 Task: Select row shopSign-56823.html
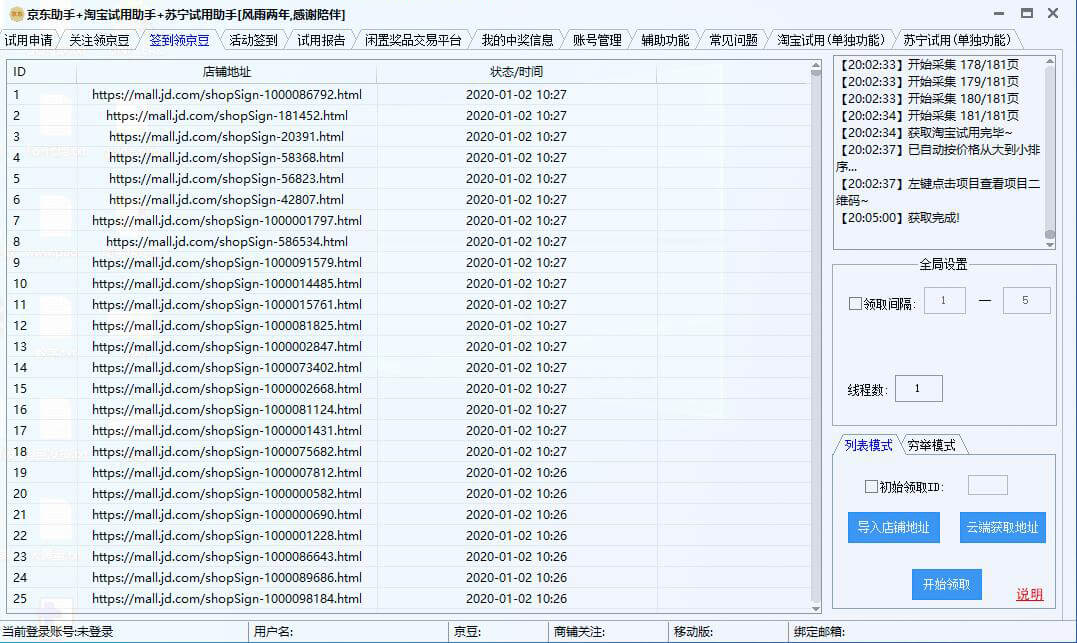pyautogui.click(x=408, y=179)
